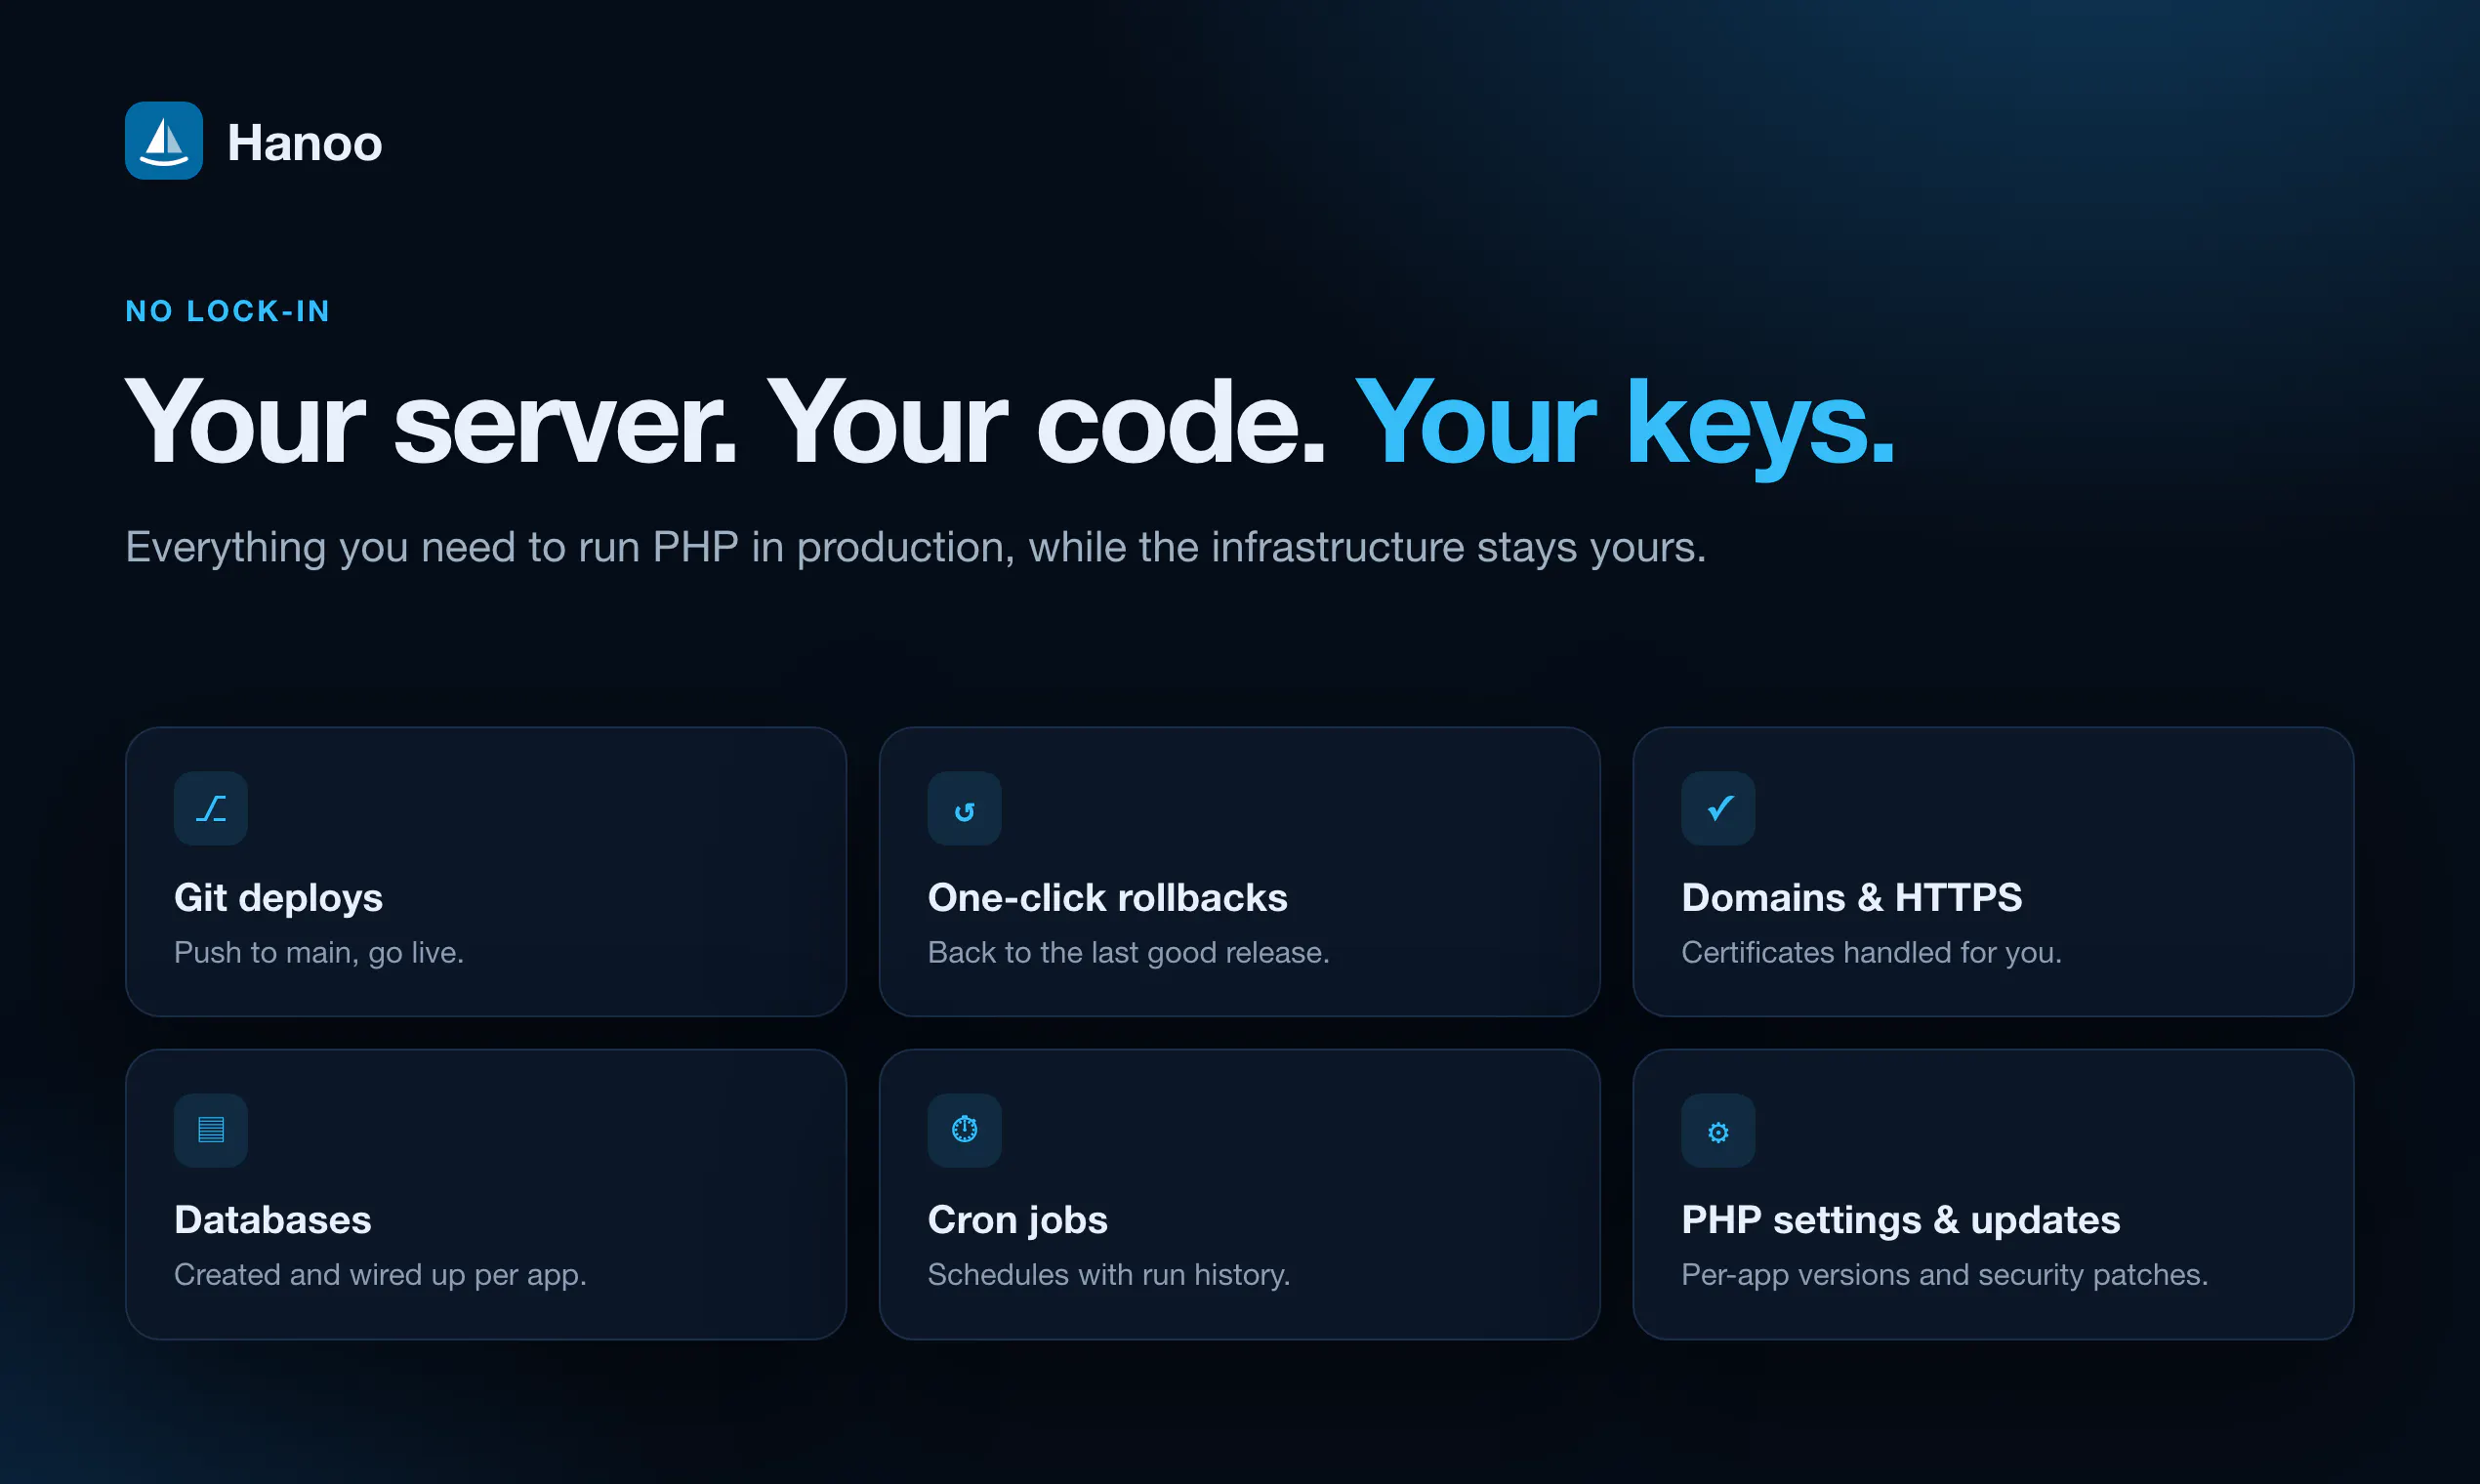This screenshot has width=2480, height=1484.
Task: Click the Hanoo brand name text
Action: 304,143
